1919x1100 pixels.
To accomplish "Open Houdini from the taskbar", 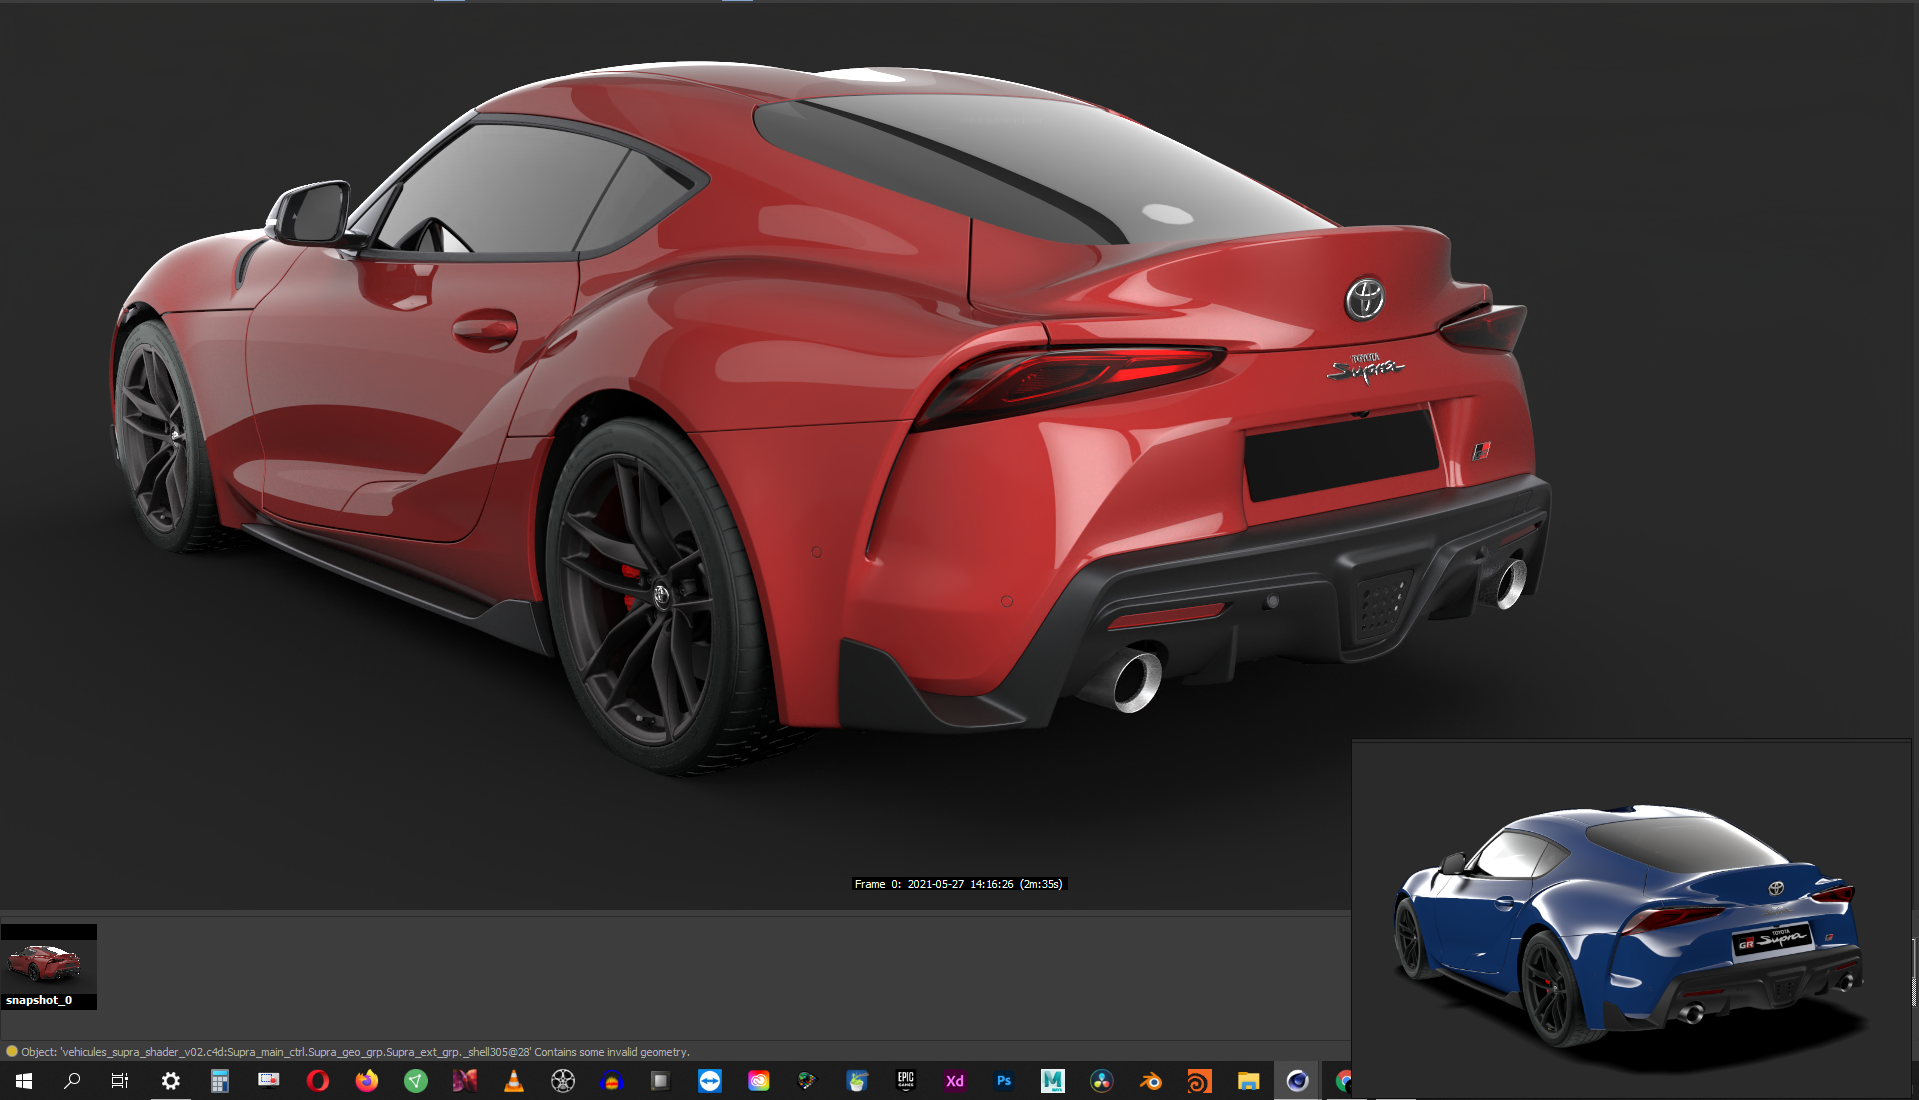I will pyautogui.click(x=1199, y=1081).
